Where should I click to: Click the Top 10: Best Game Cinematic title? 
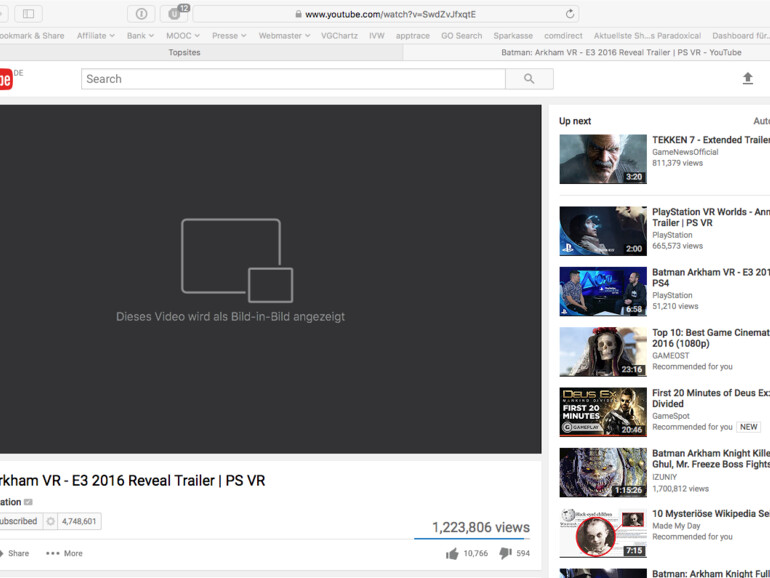(711, 338)
